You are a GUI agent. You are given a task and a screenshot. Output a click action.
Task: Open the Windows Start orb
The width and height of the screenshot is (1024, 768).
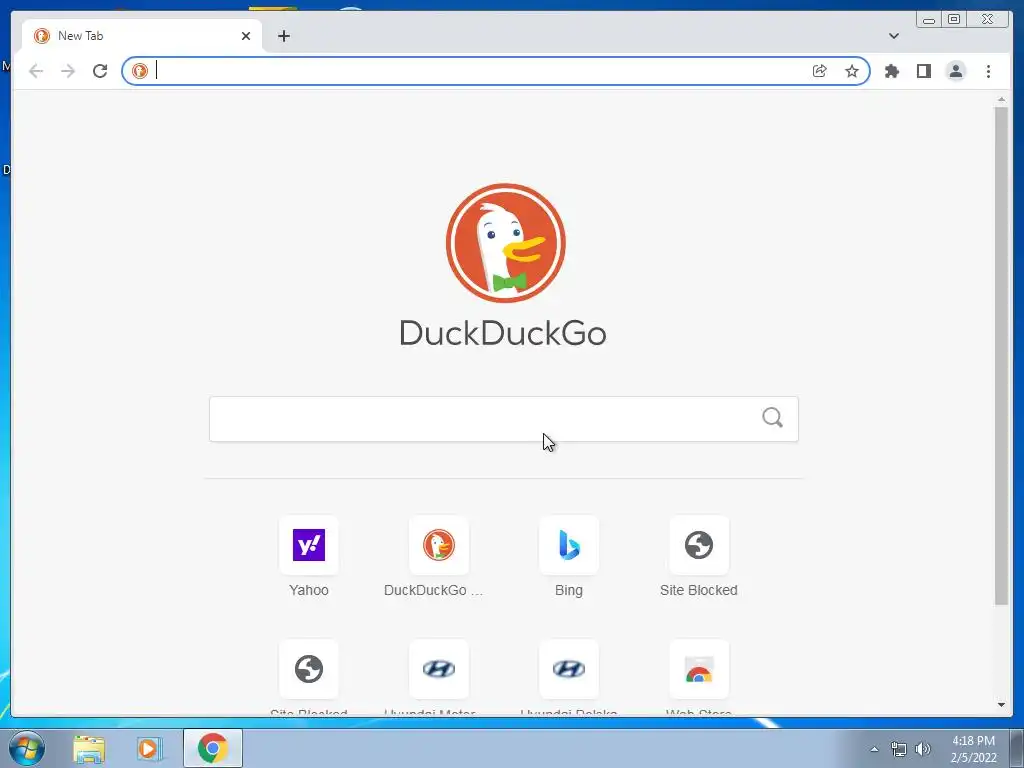click(26, 748)
